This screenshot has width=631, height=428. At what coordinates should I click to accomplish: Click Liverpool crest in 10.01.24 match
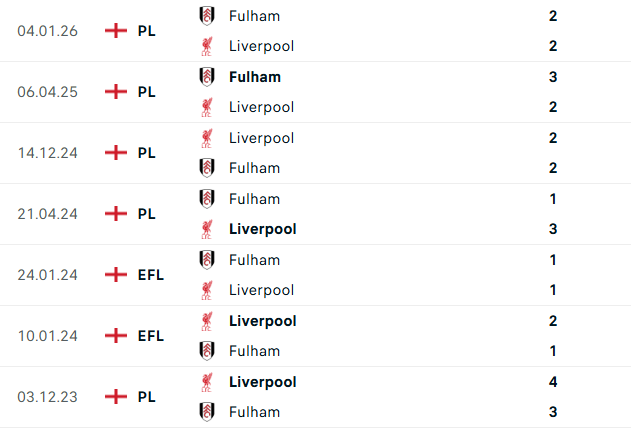tap(207, 321)
